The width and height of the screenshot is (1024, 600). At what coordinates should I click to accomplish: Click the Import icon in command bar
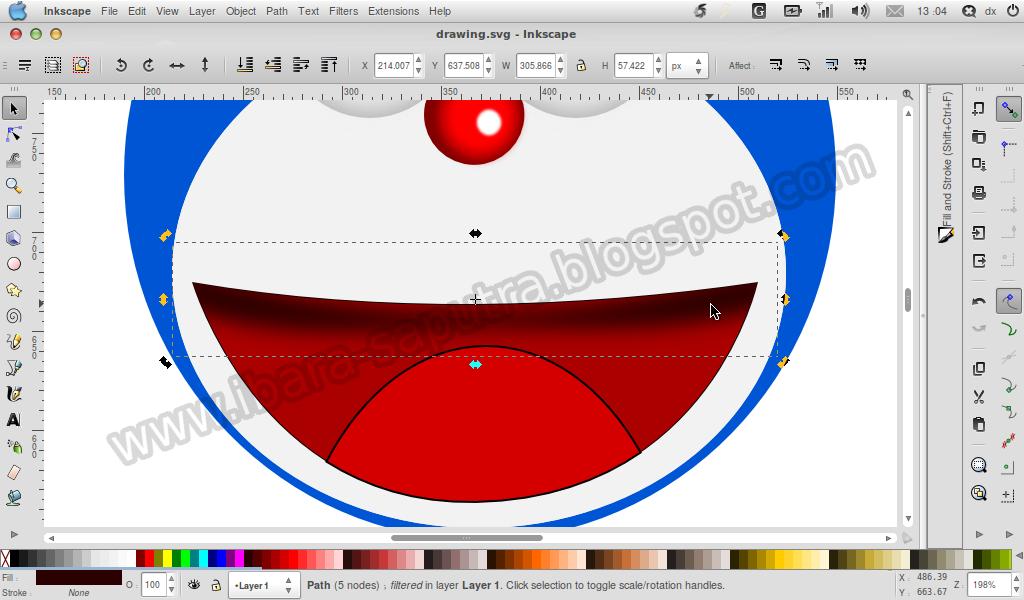(x=979, y=233)
